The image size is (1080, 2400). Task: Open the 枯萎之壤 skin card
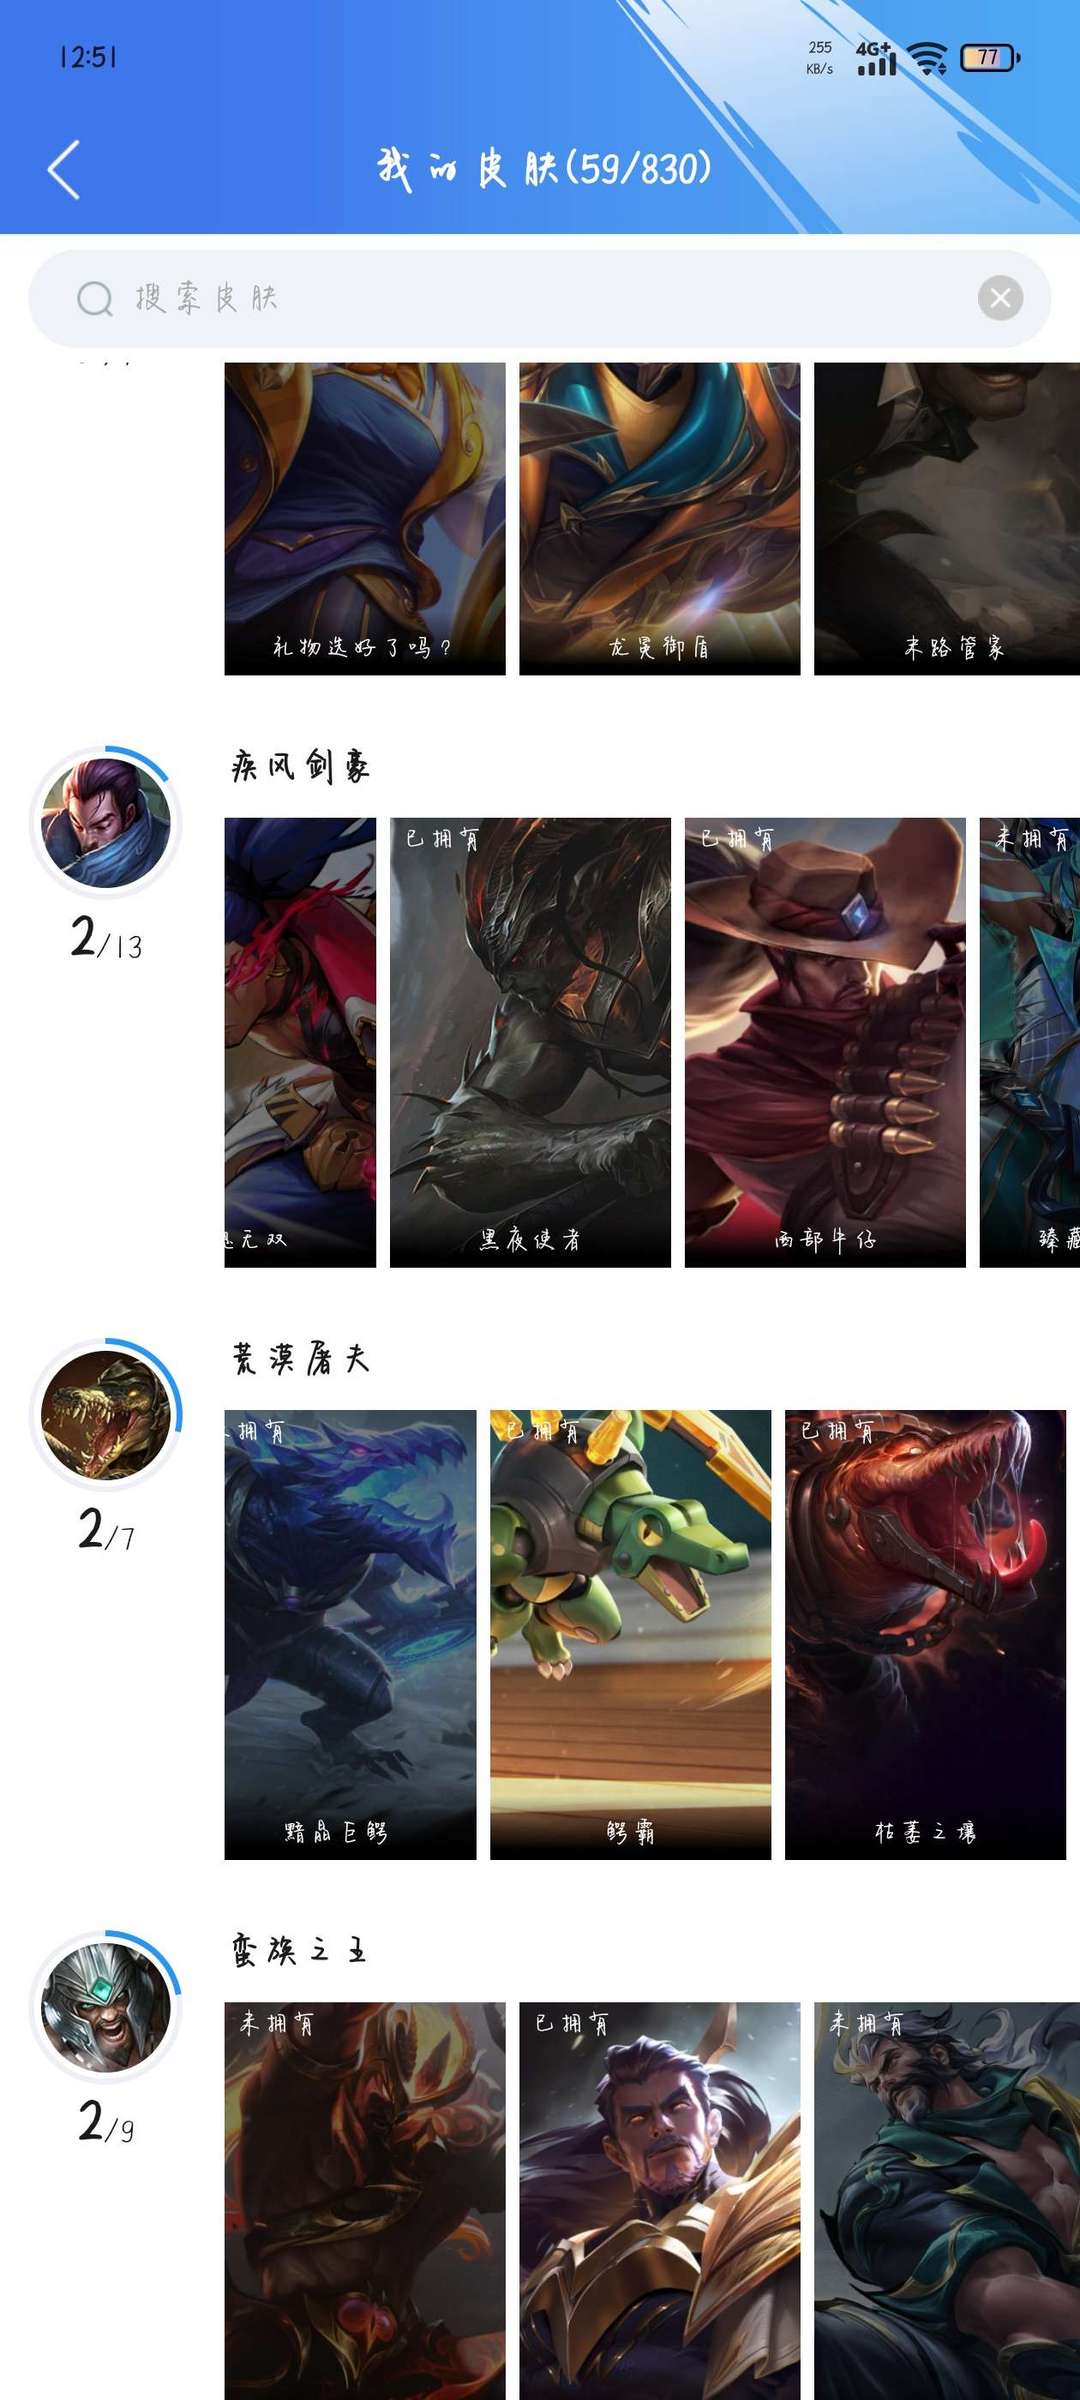pyautogui.click(x=925, y=1634)
